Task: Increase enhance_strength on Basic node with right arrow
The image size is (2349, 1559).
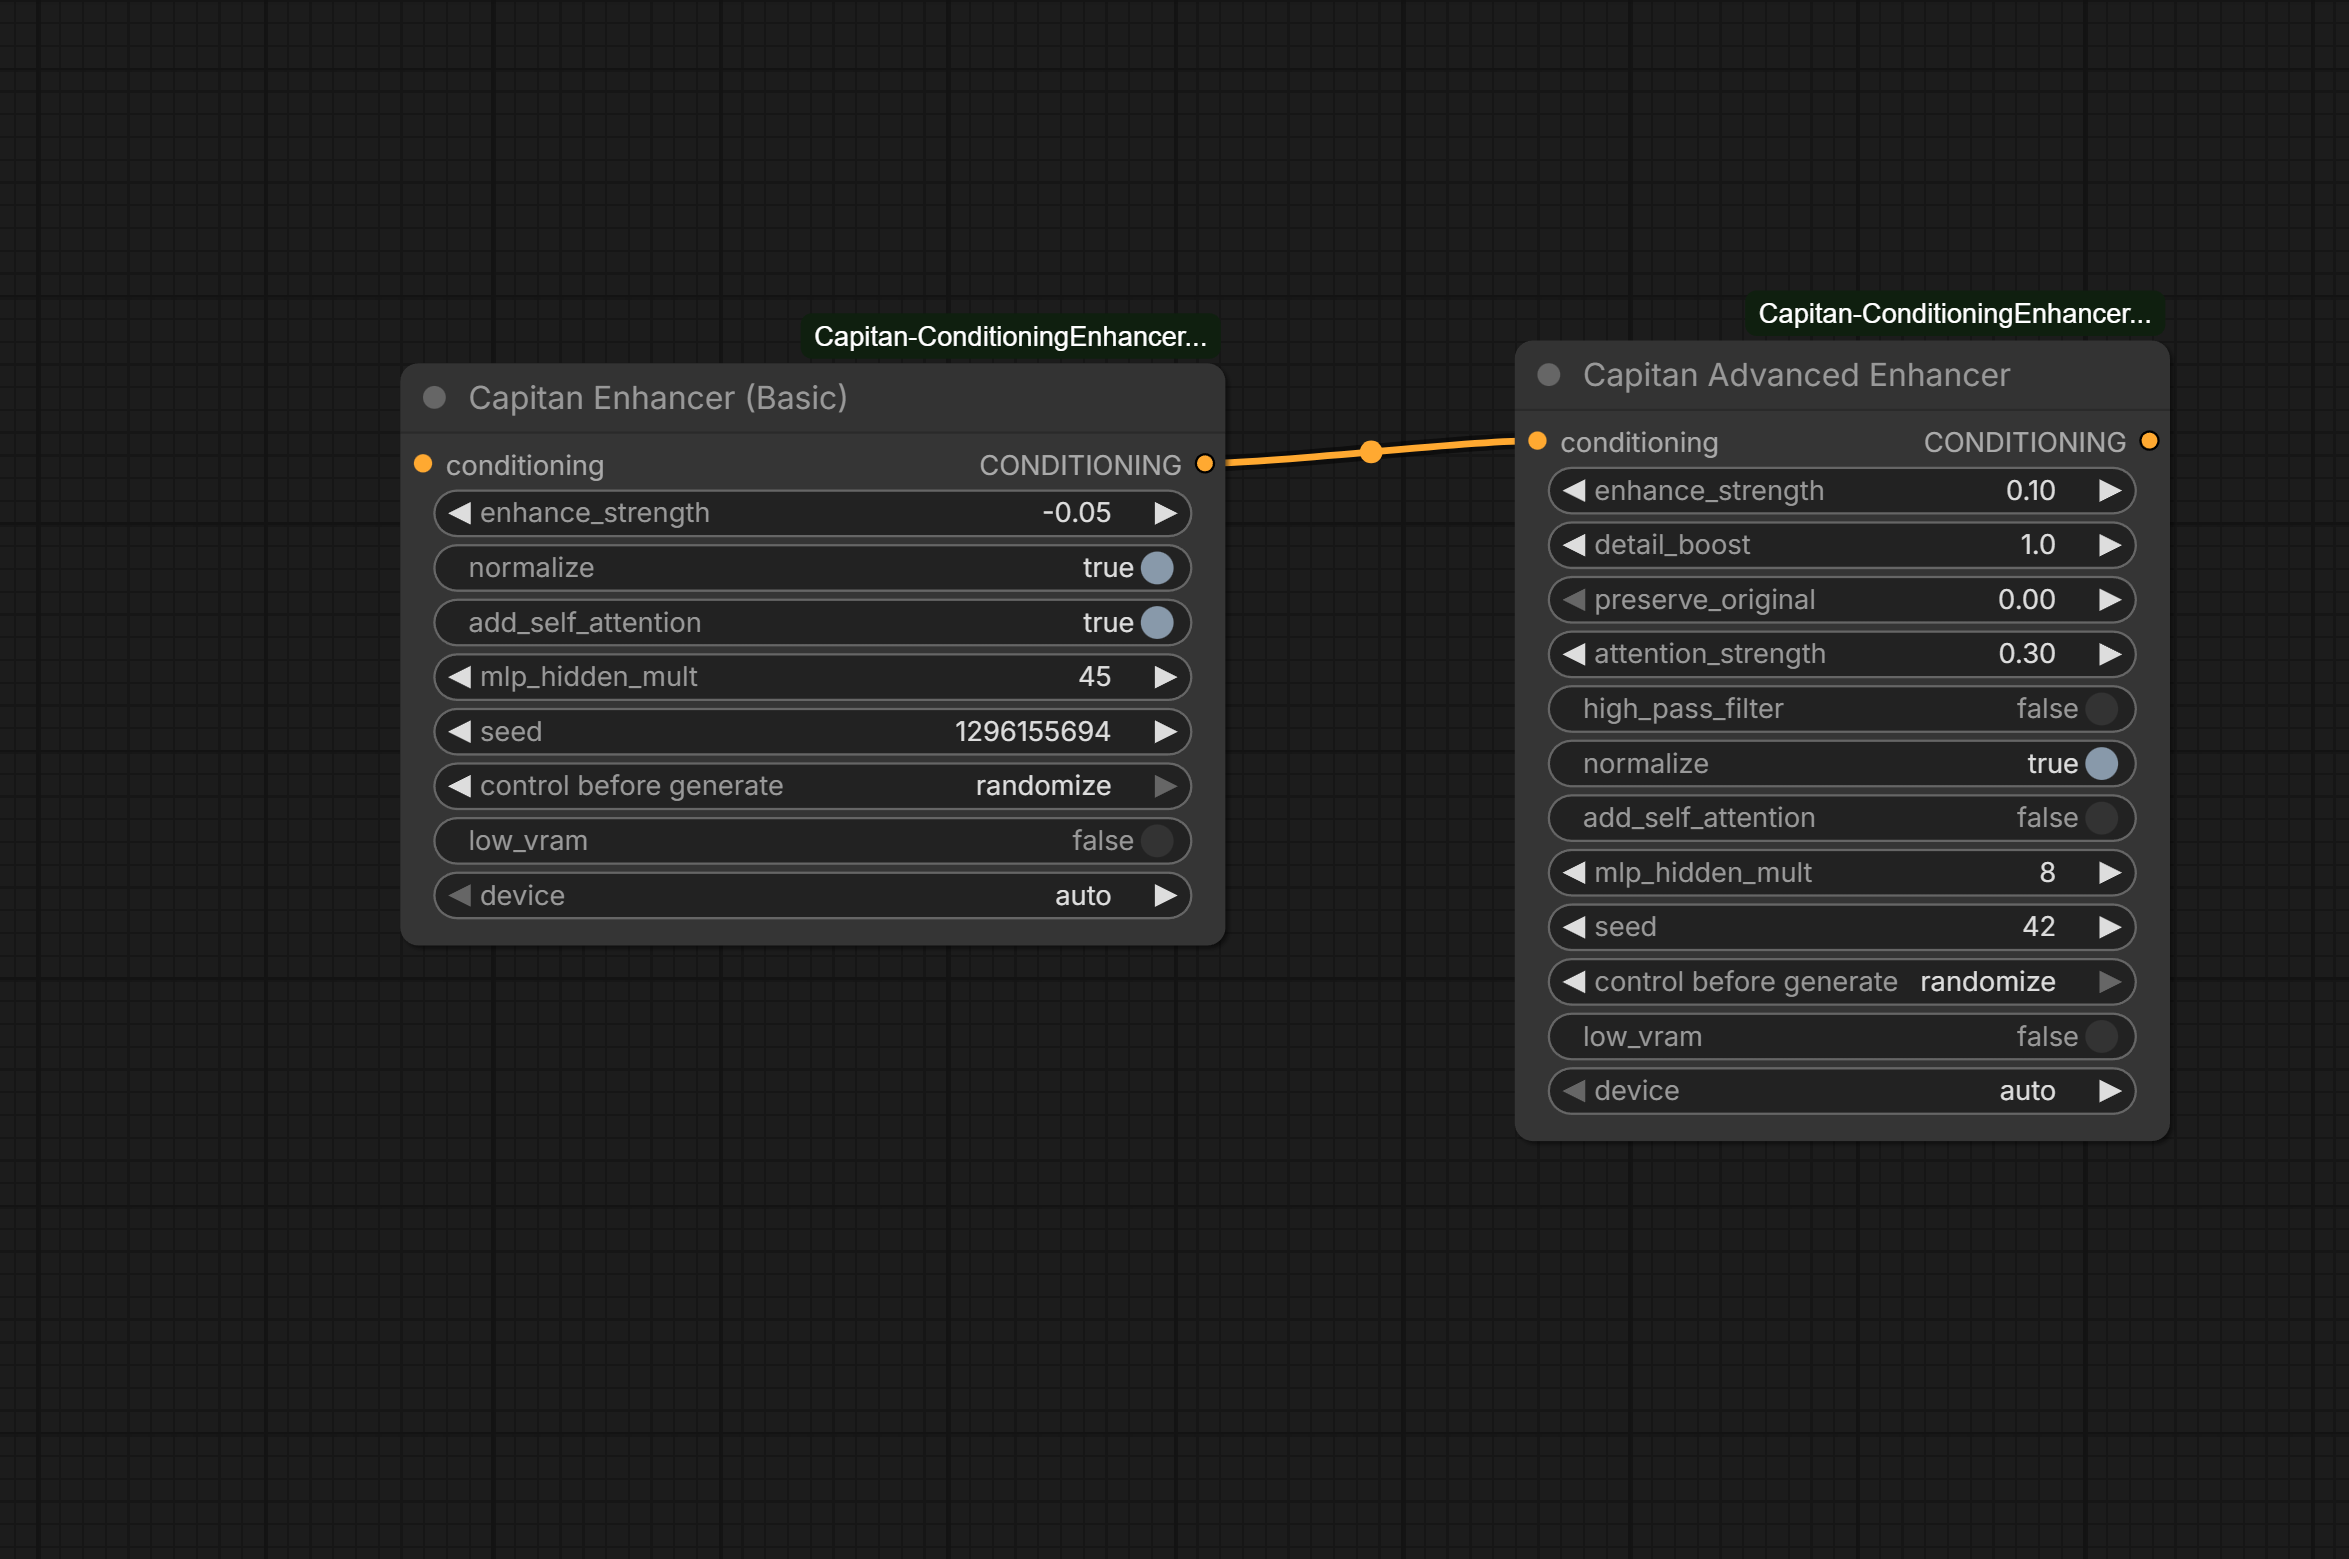Action: (x=1165, y=513)
